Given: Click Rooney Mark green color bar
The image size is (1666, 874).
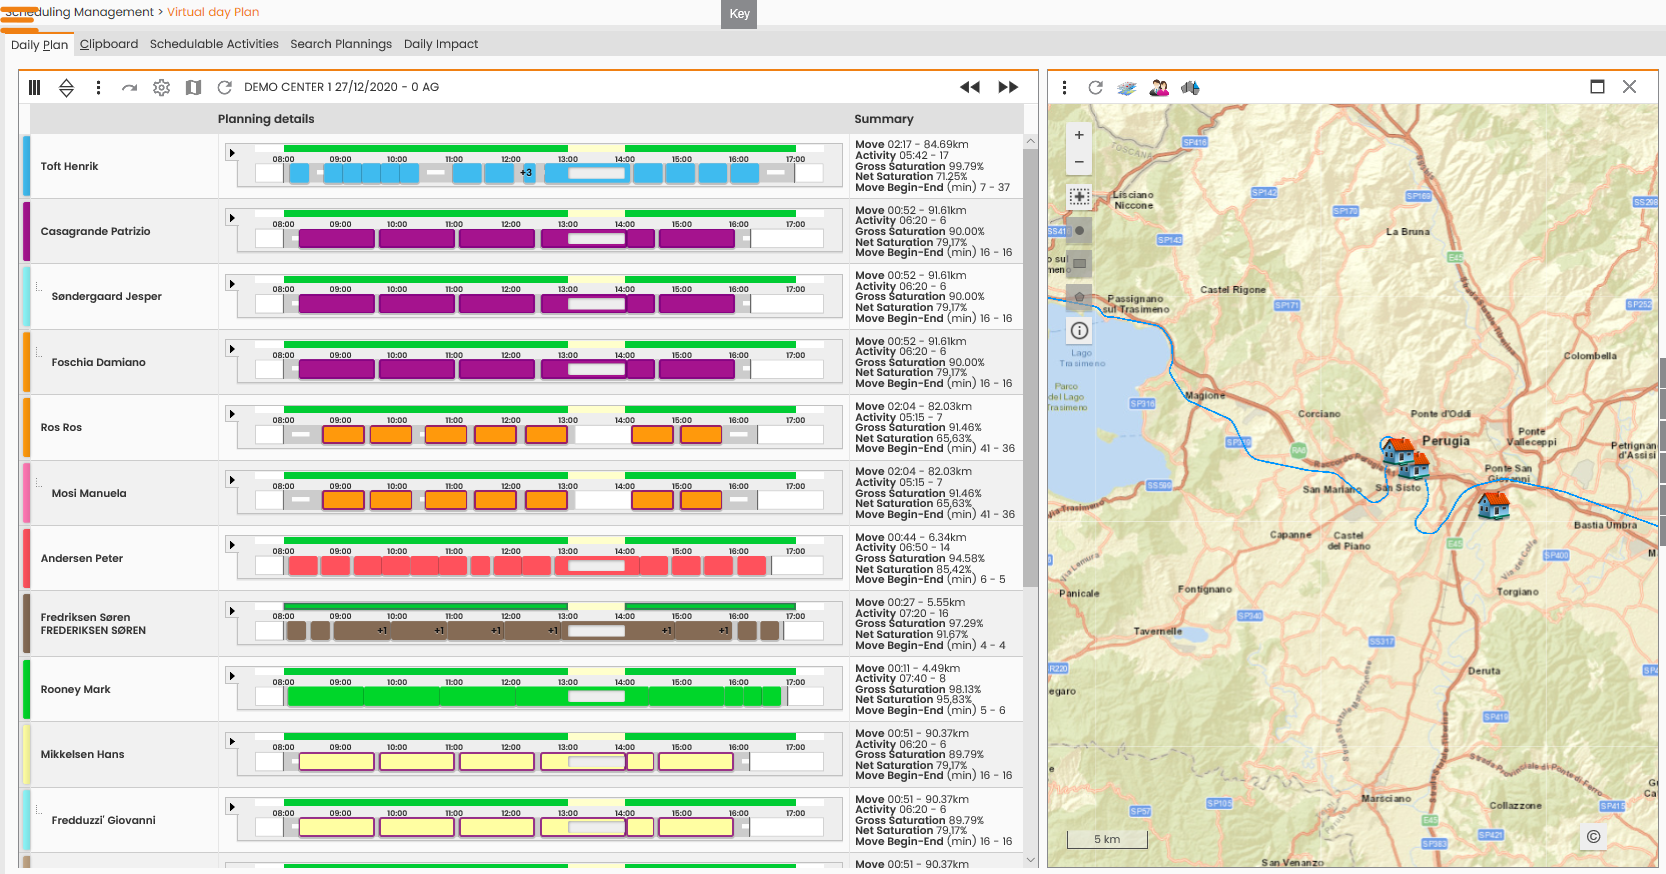Looking at the screenshot, I should [26, 689].
